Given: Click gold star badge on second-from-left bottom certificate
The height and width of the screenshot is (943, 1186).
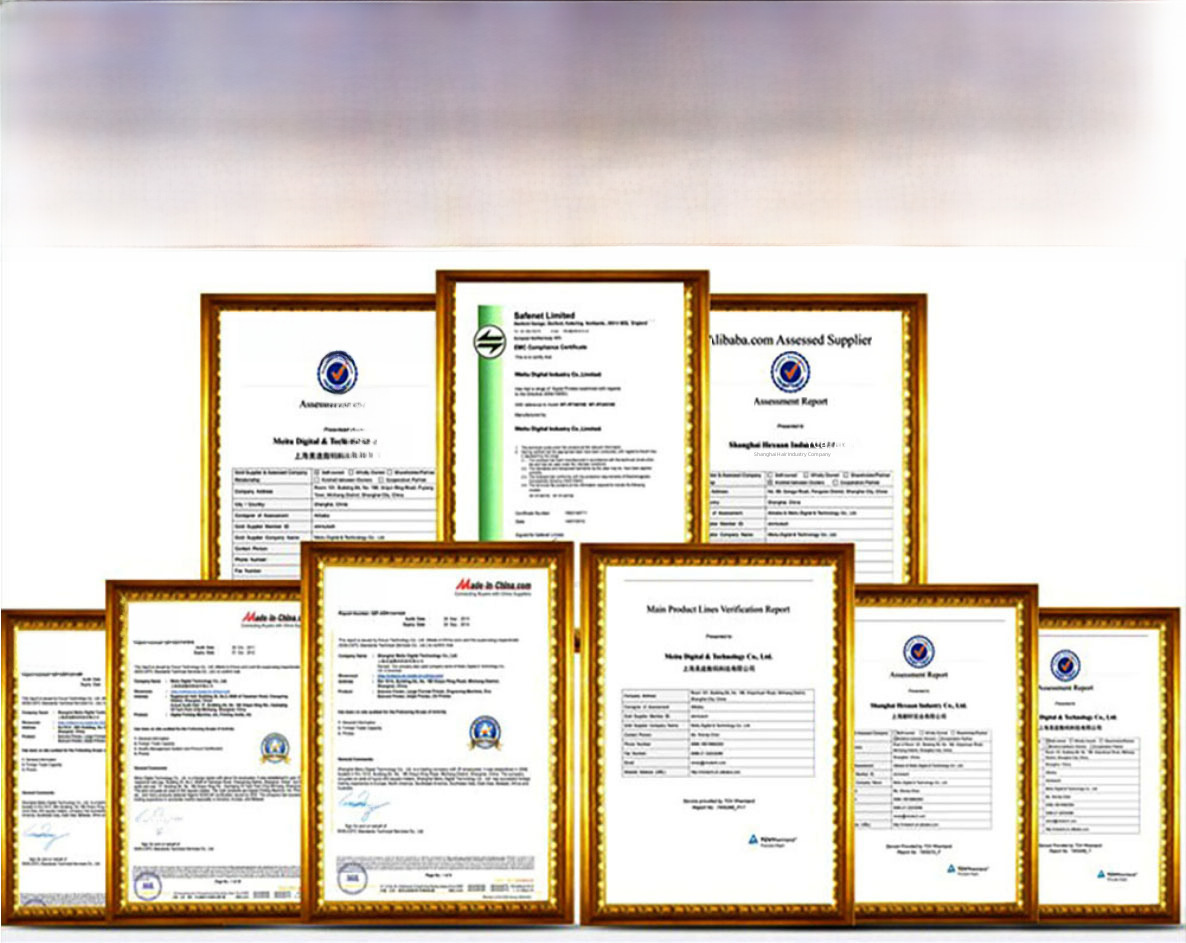Looking at the screenshot, I should (x=275, y=747).
